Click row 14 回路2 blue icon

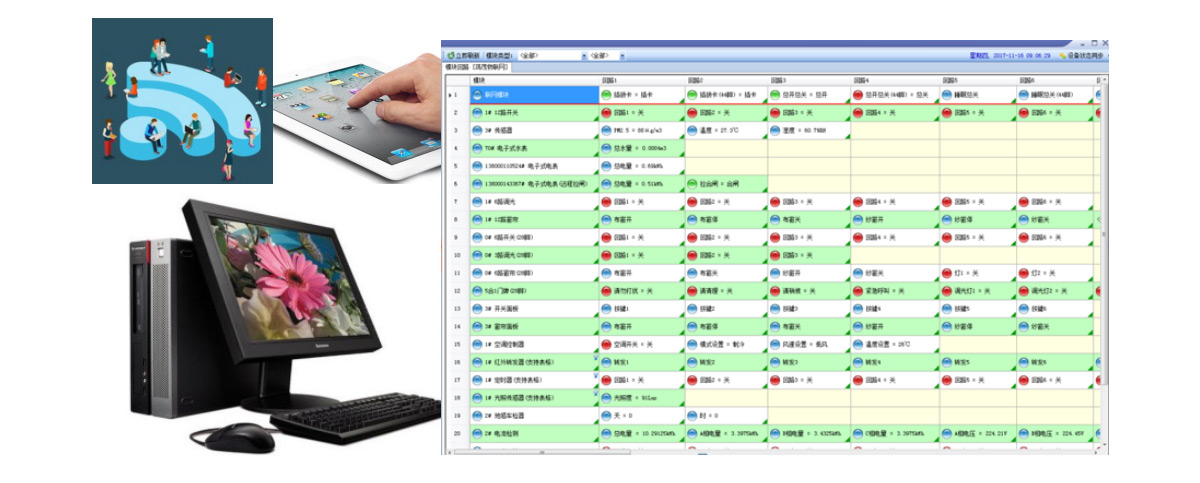(692, 326)
